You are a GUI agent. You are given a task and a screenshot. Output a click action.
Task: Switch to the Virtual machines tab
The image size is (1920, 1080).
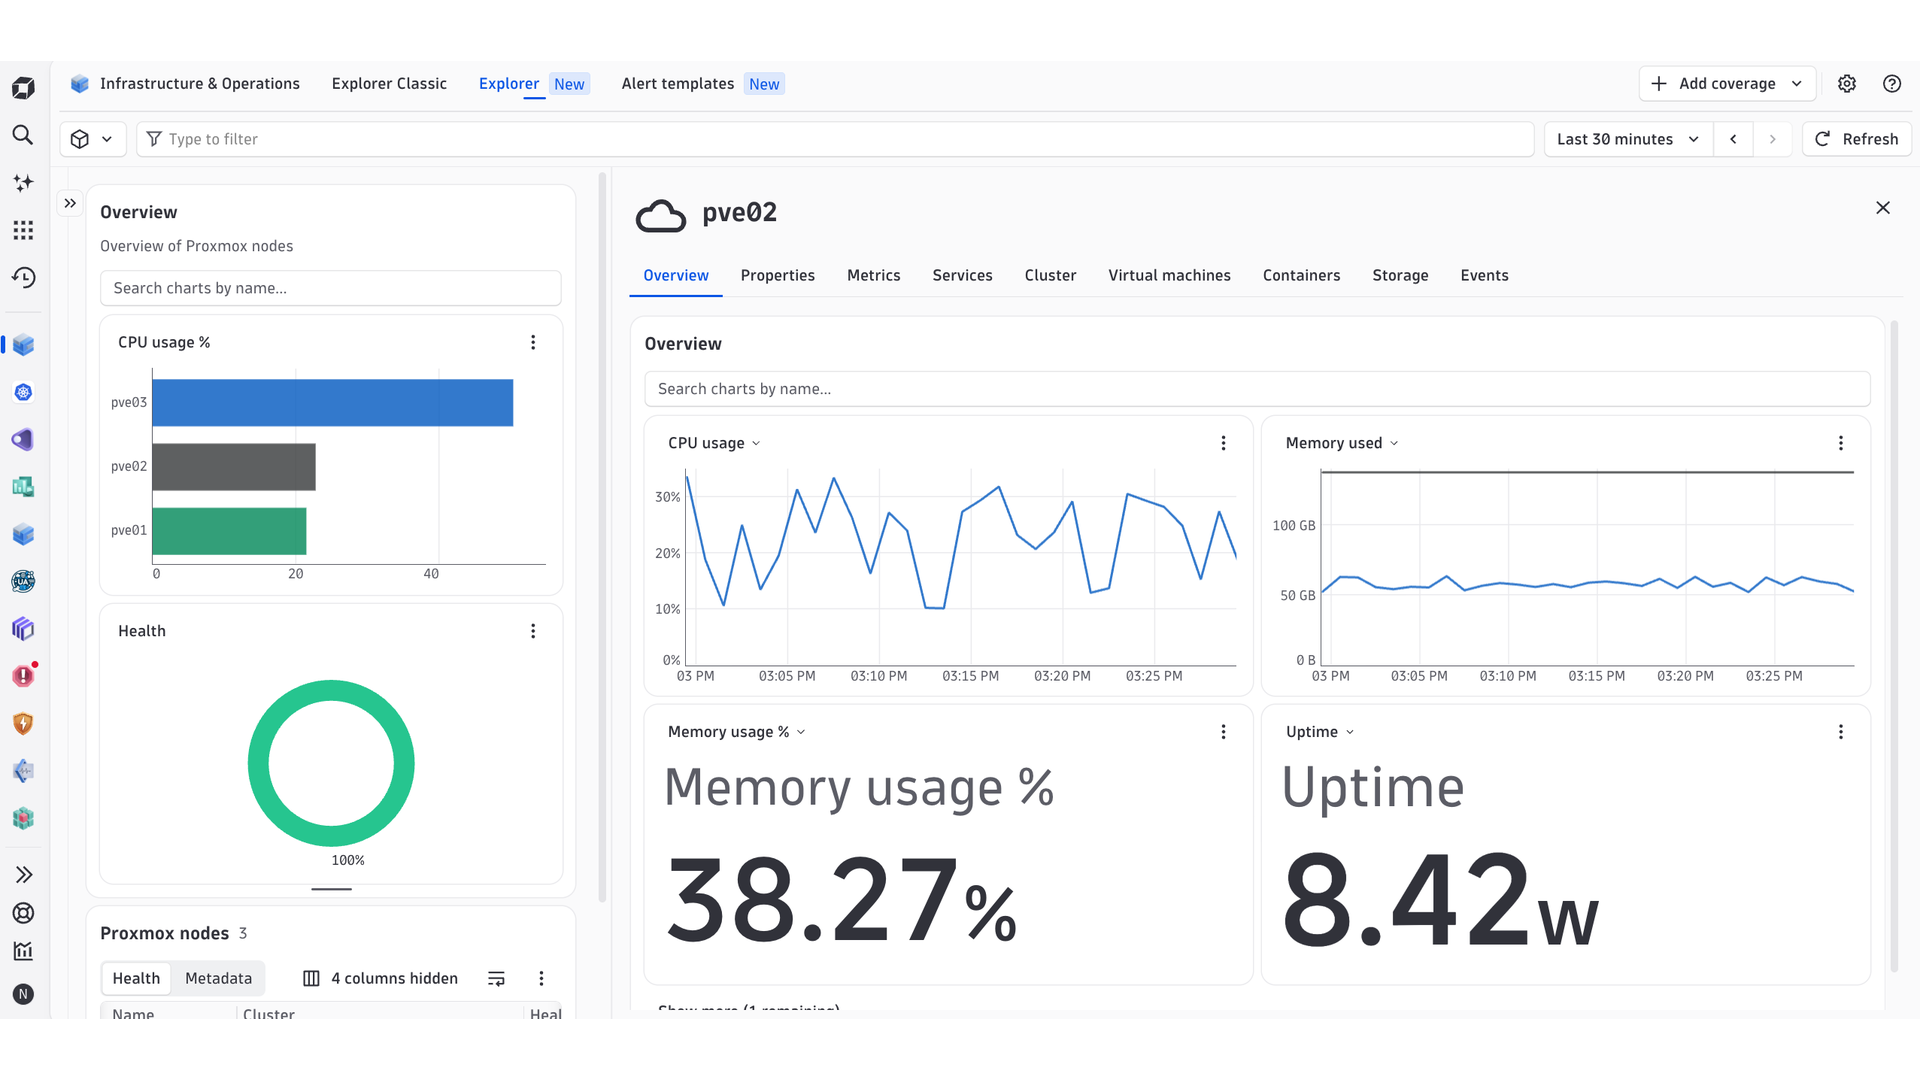coord(1169,275)
